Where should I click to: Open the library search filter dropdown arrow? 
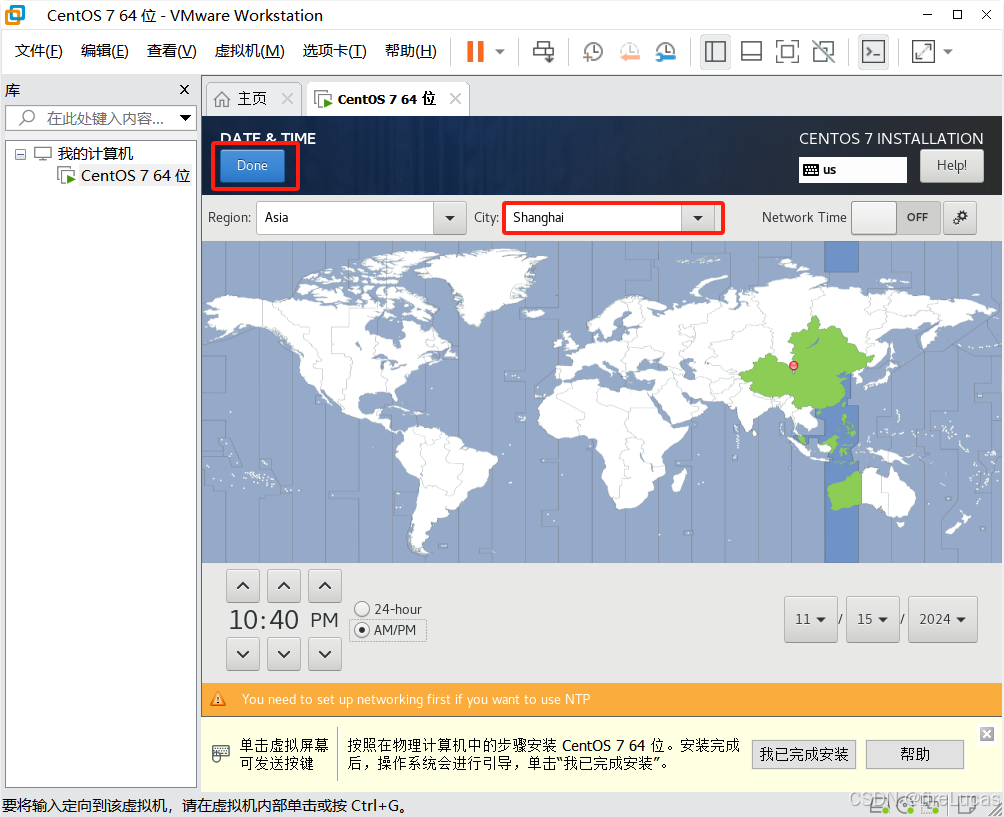(x=185, y=118)
